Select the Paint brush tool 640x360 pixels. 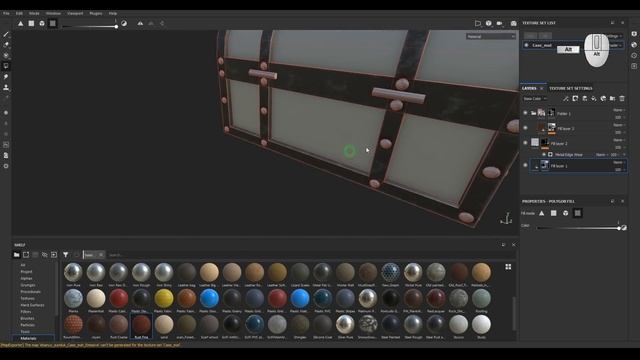point(6,34)
